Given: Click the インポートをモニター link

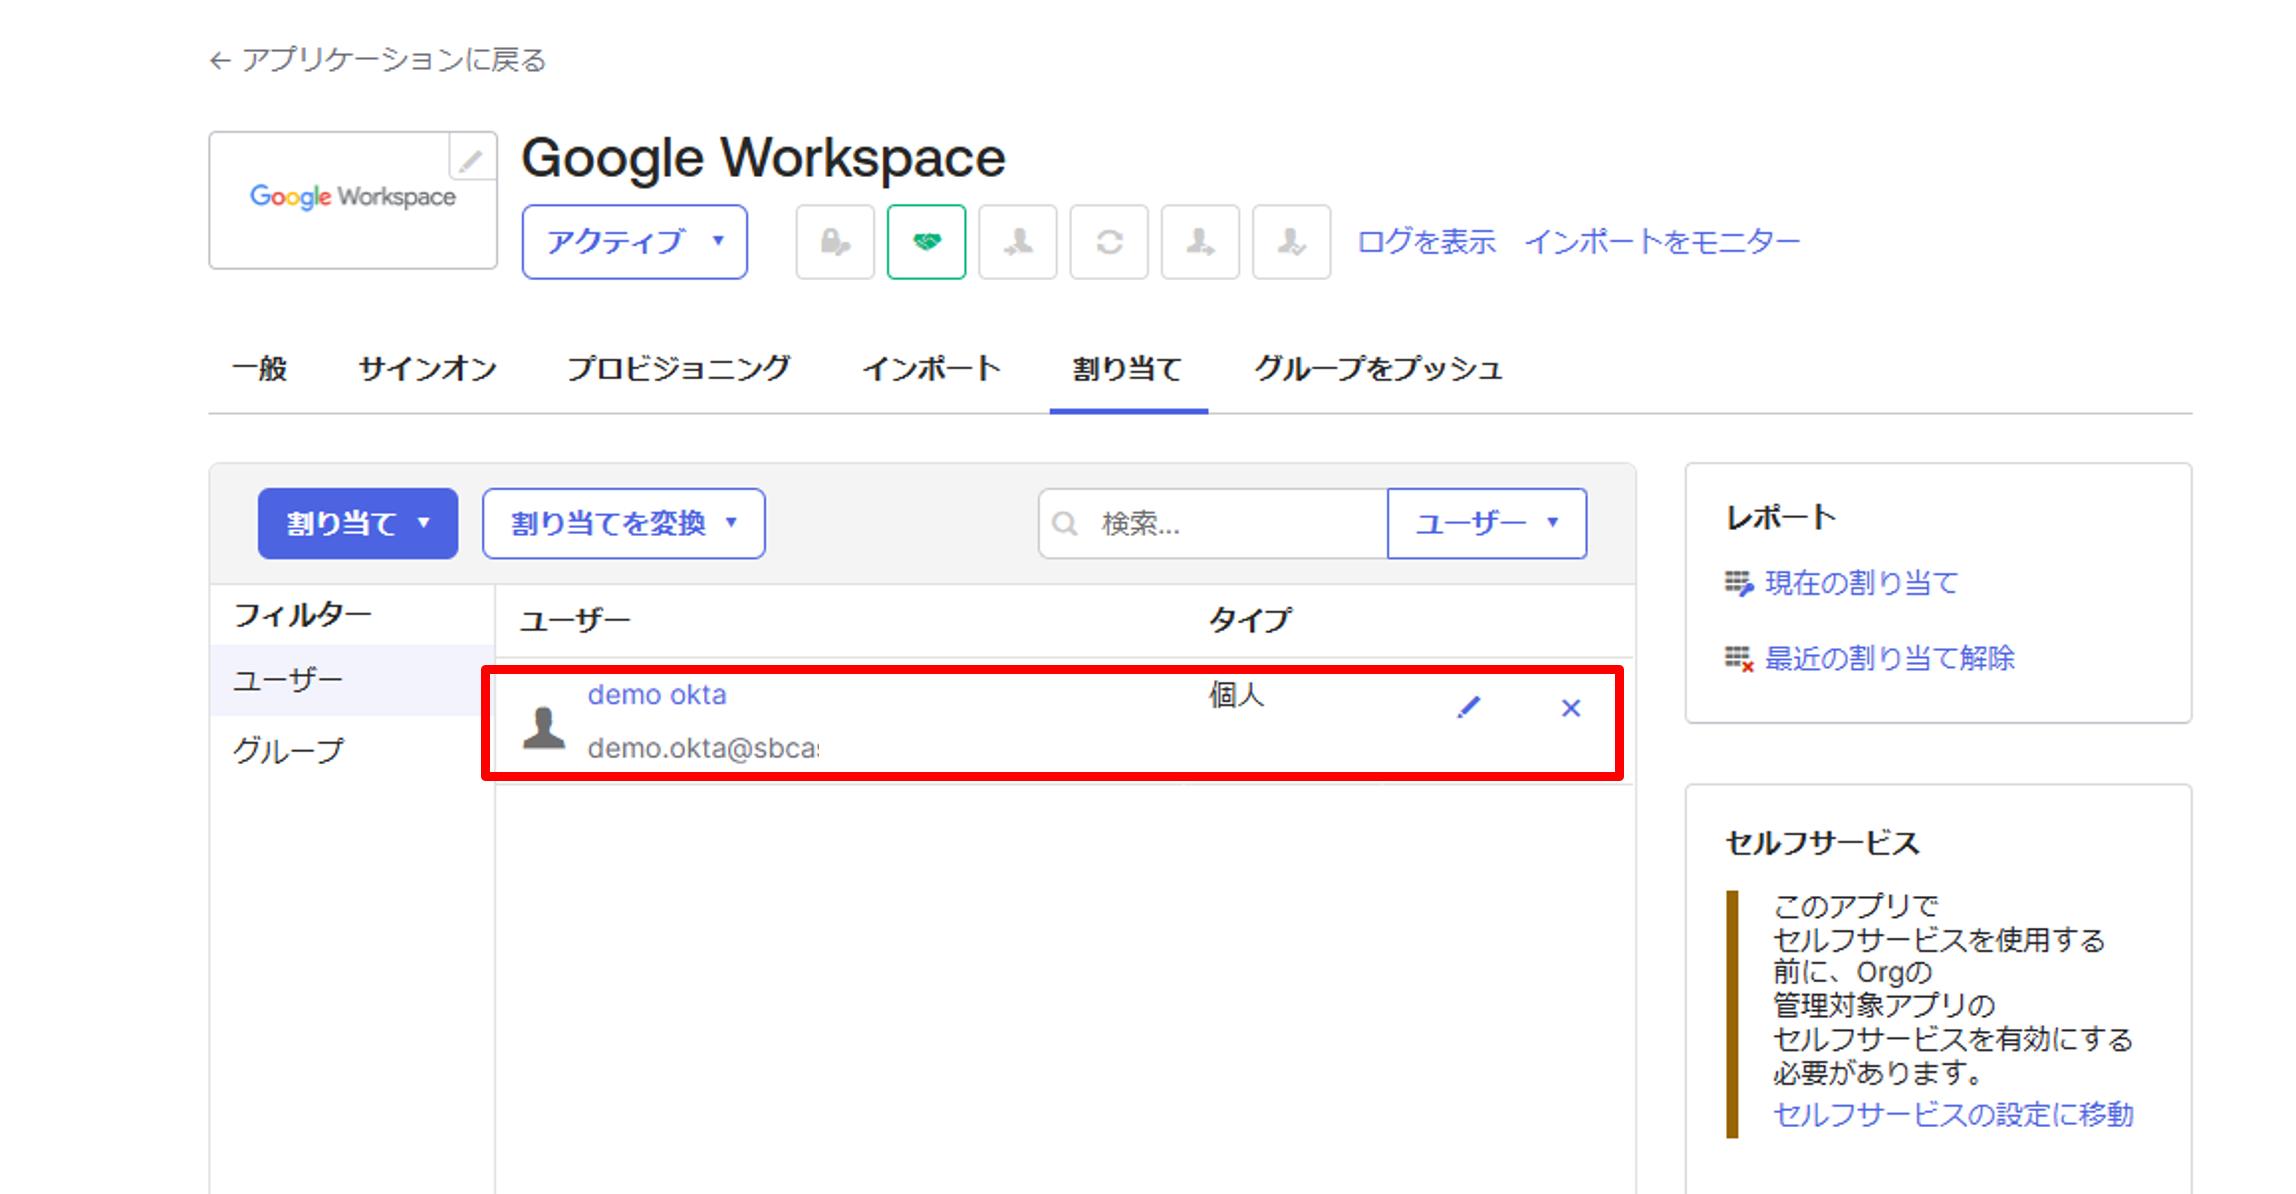Looking at the screenshot, I should point(1662,242).
